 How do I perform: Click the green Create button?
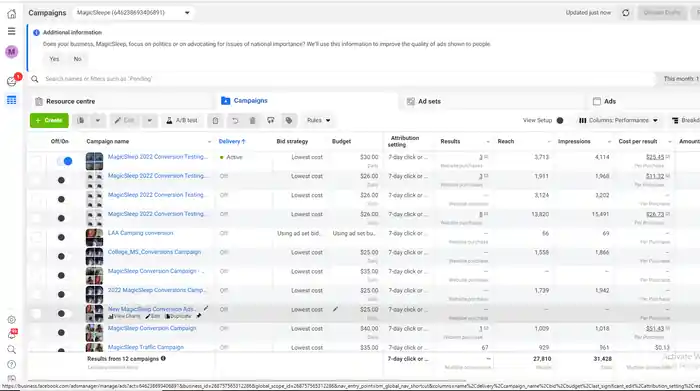coord(49,121)
